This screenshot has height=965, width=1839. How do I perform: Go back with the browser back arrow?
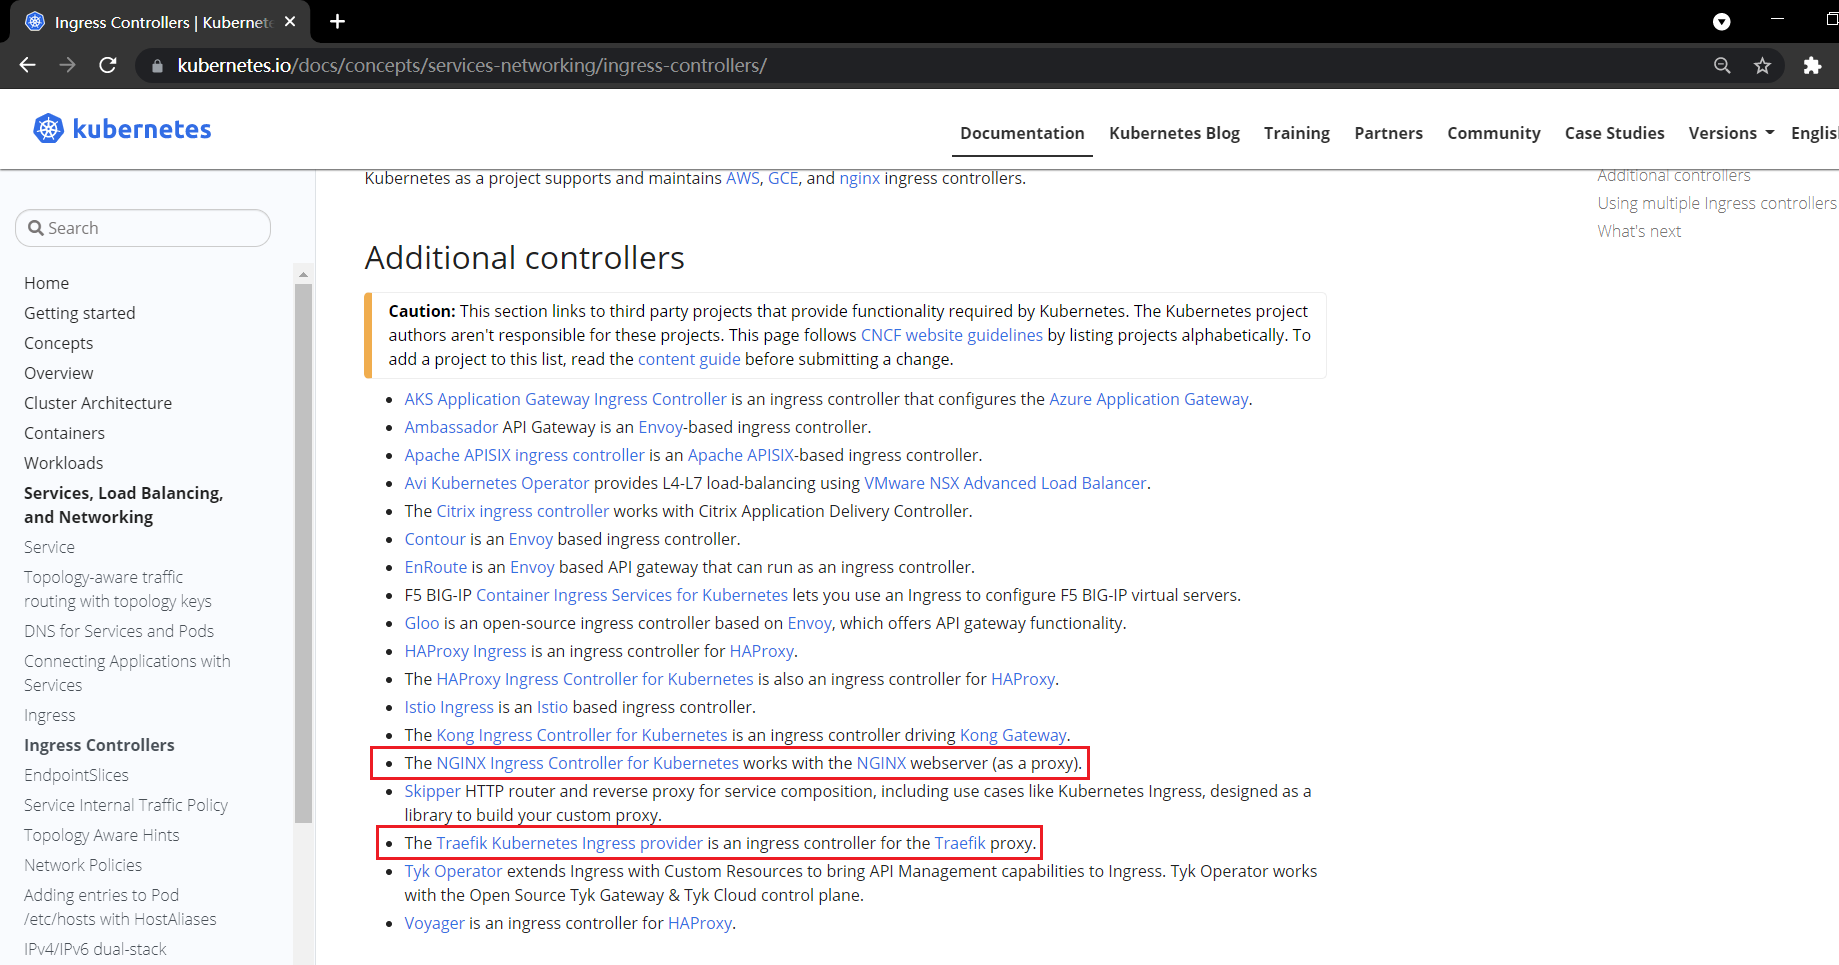pos(27,65)
